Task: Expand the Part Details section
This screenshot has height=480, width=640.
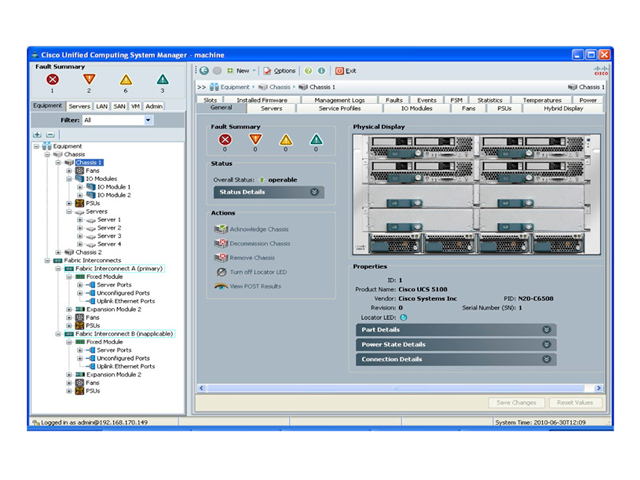Action: [456, 330]
